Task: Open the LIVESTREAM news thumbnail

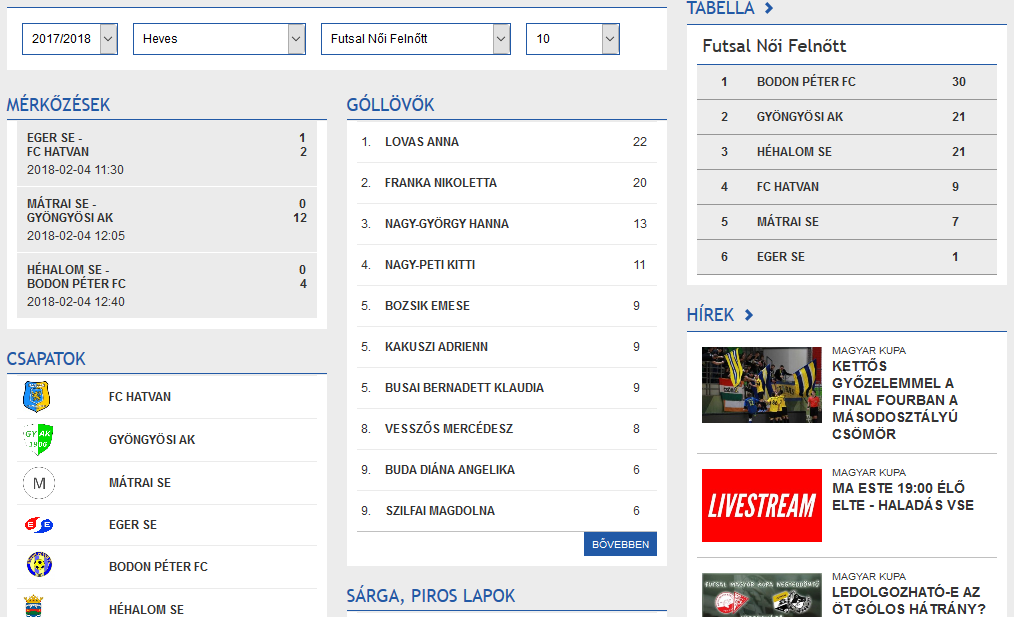Action: (x=762, y=505)
